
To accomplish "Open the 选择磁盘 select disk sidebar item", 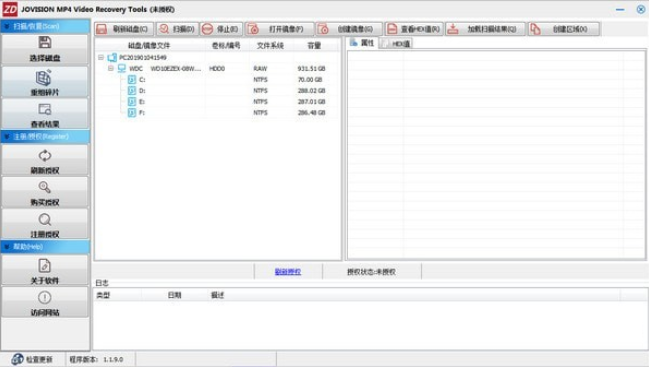I will tap(45, 49).
